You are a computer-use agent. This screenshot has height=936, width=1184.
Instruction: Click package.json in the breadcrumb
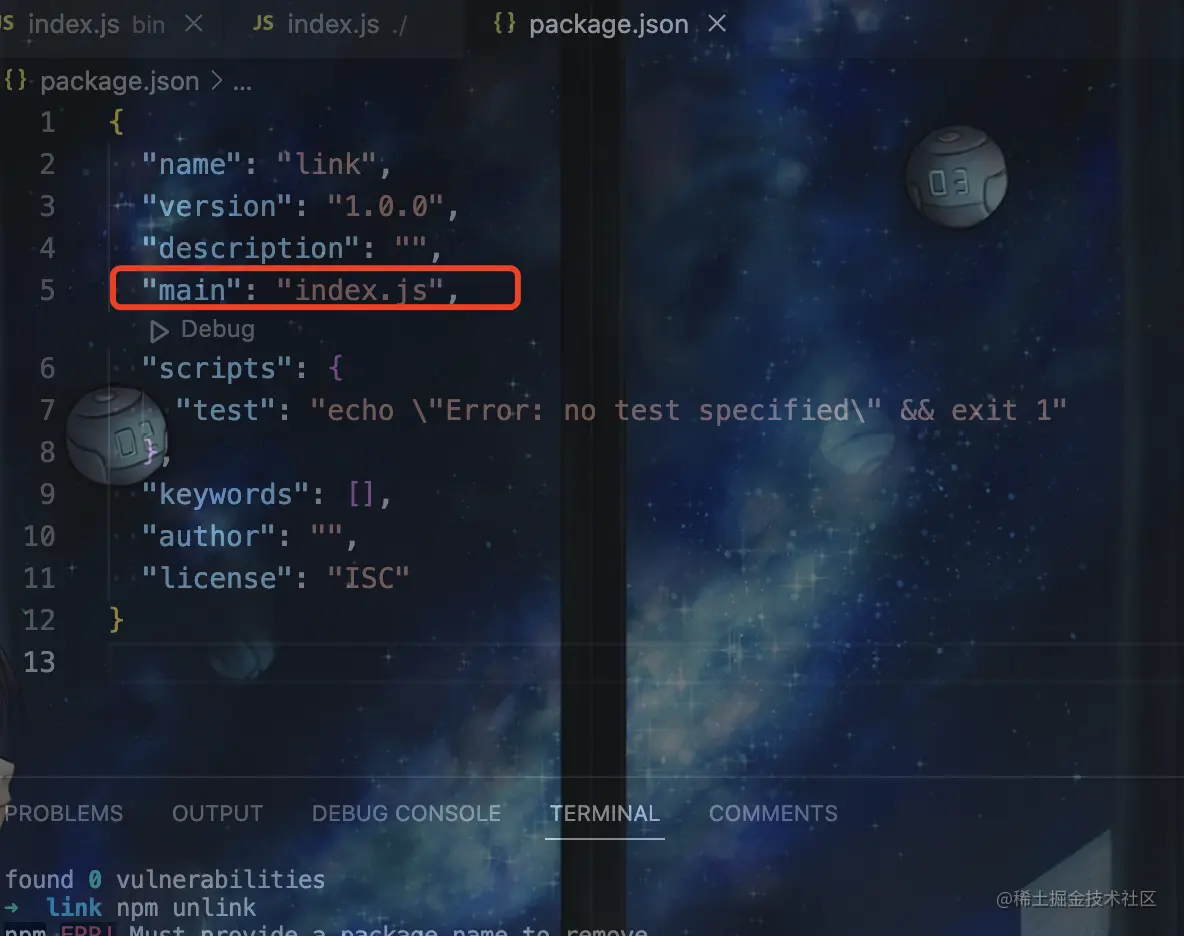pyautogui.click(x=119, y=81)
